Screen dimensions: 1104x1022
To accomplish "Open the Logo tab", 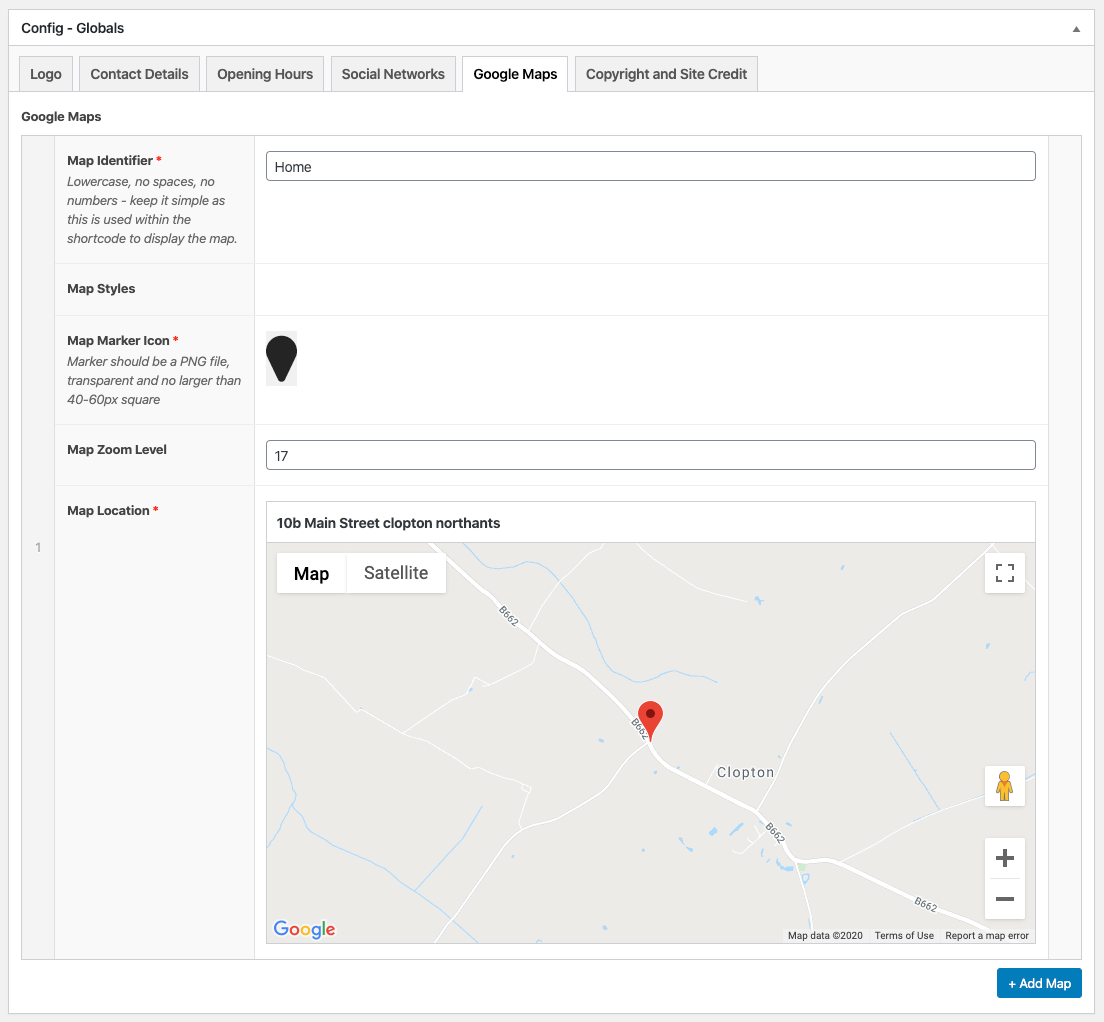I will tap(46, 74).
